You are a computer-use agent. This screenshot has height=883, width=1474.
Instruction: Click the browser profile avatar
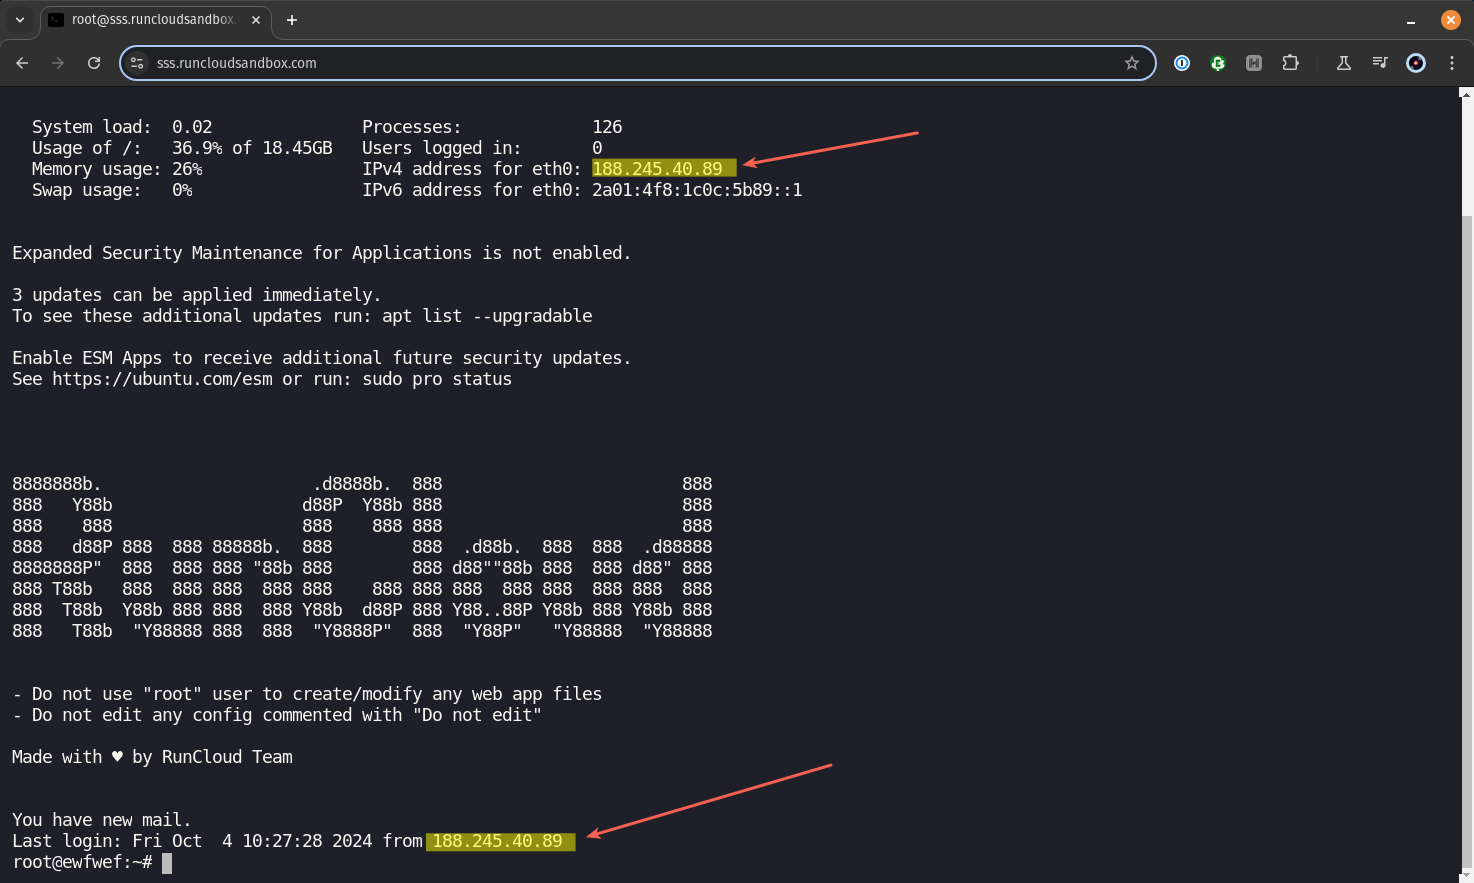point(1415,63)
